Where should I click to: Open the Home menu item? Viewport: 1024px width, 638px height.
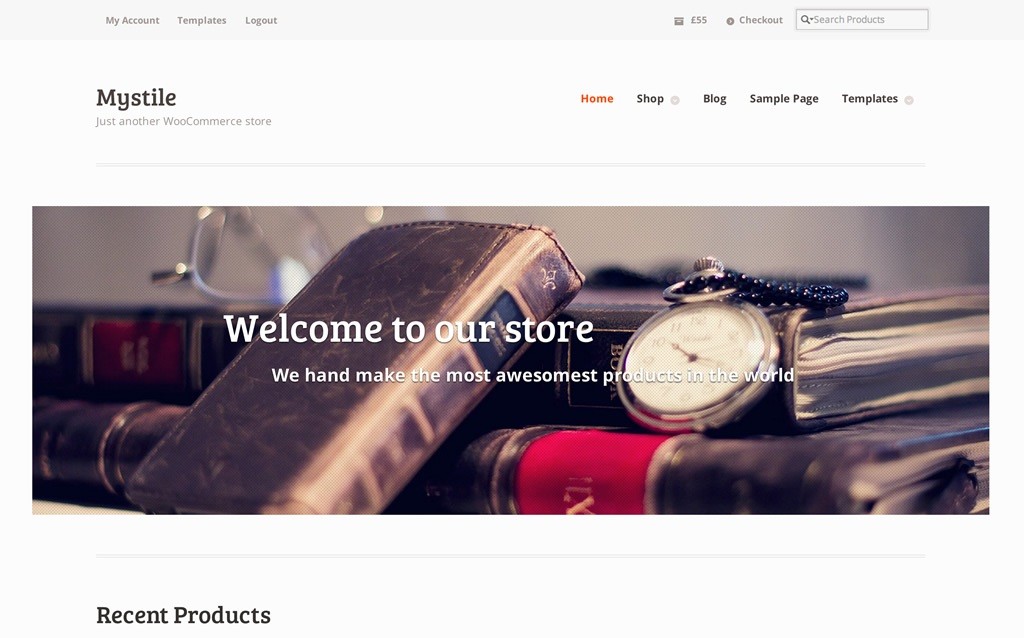[x=597, y=99]
